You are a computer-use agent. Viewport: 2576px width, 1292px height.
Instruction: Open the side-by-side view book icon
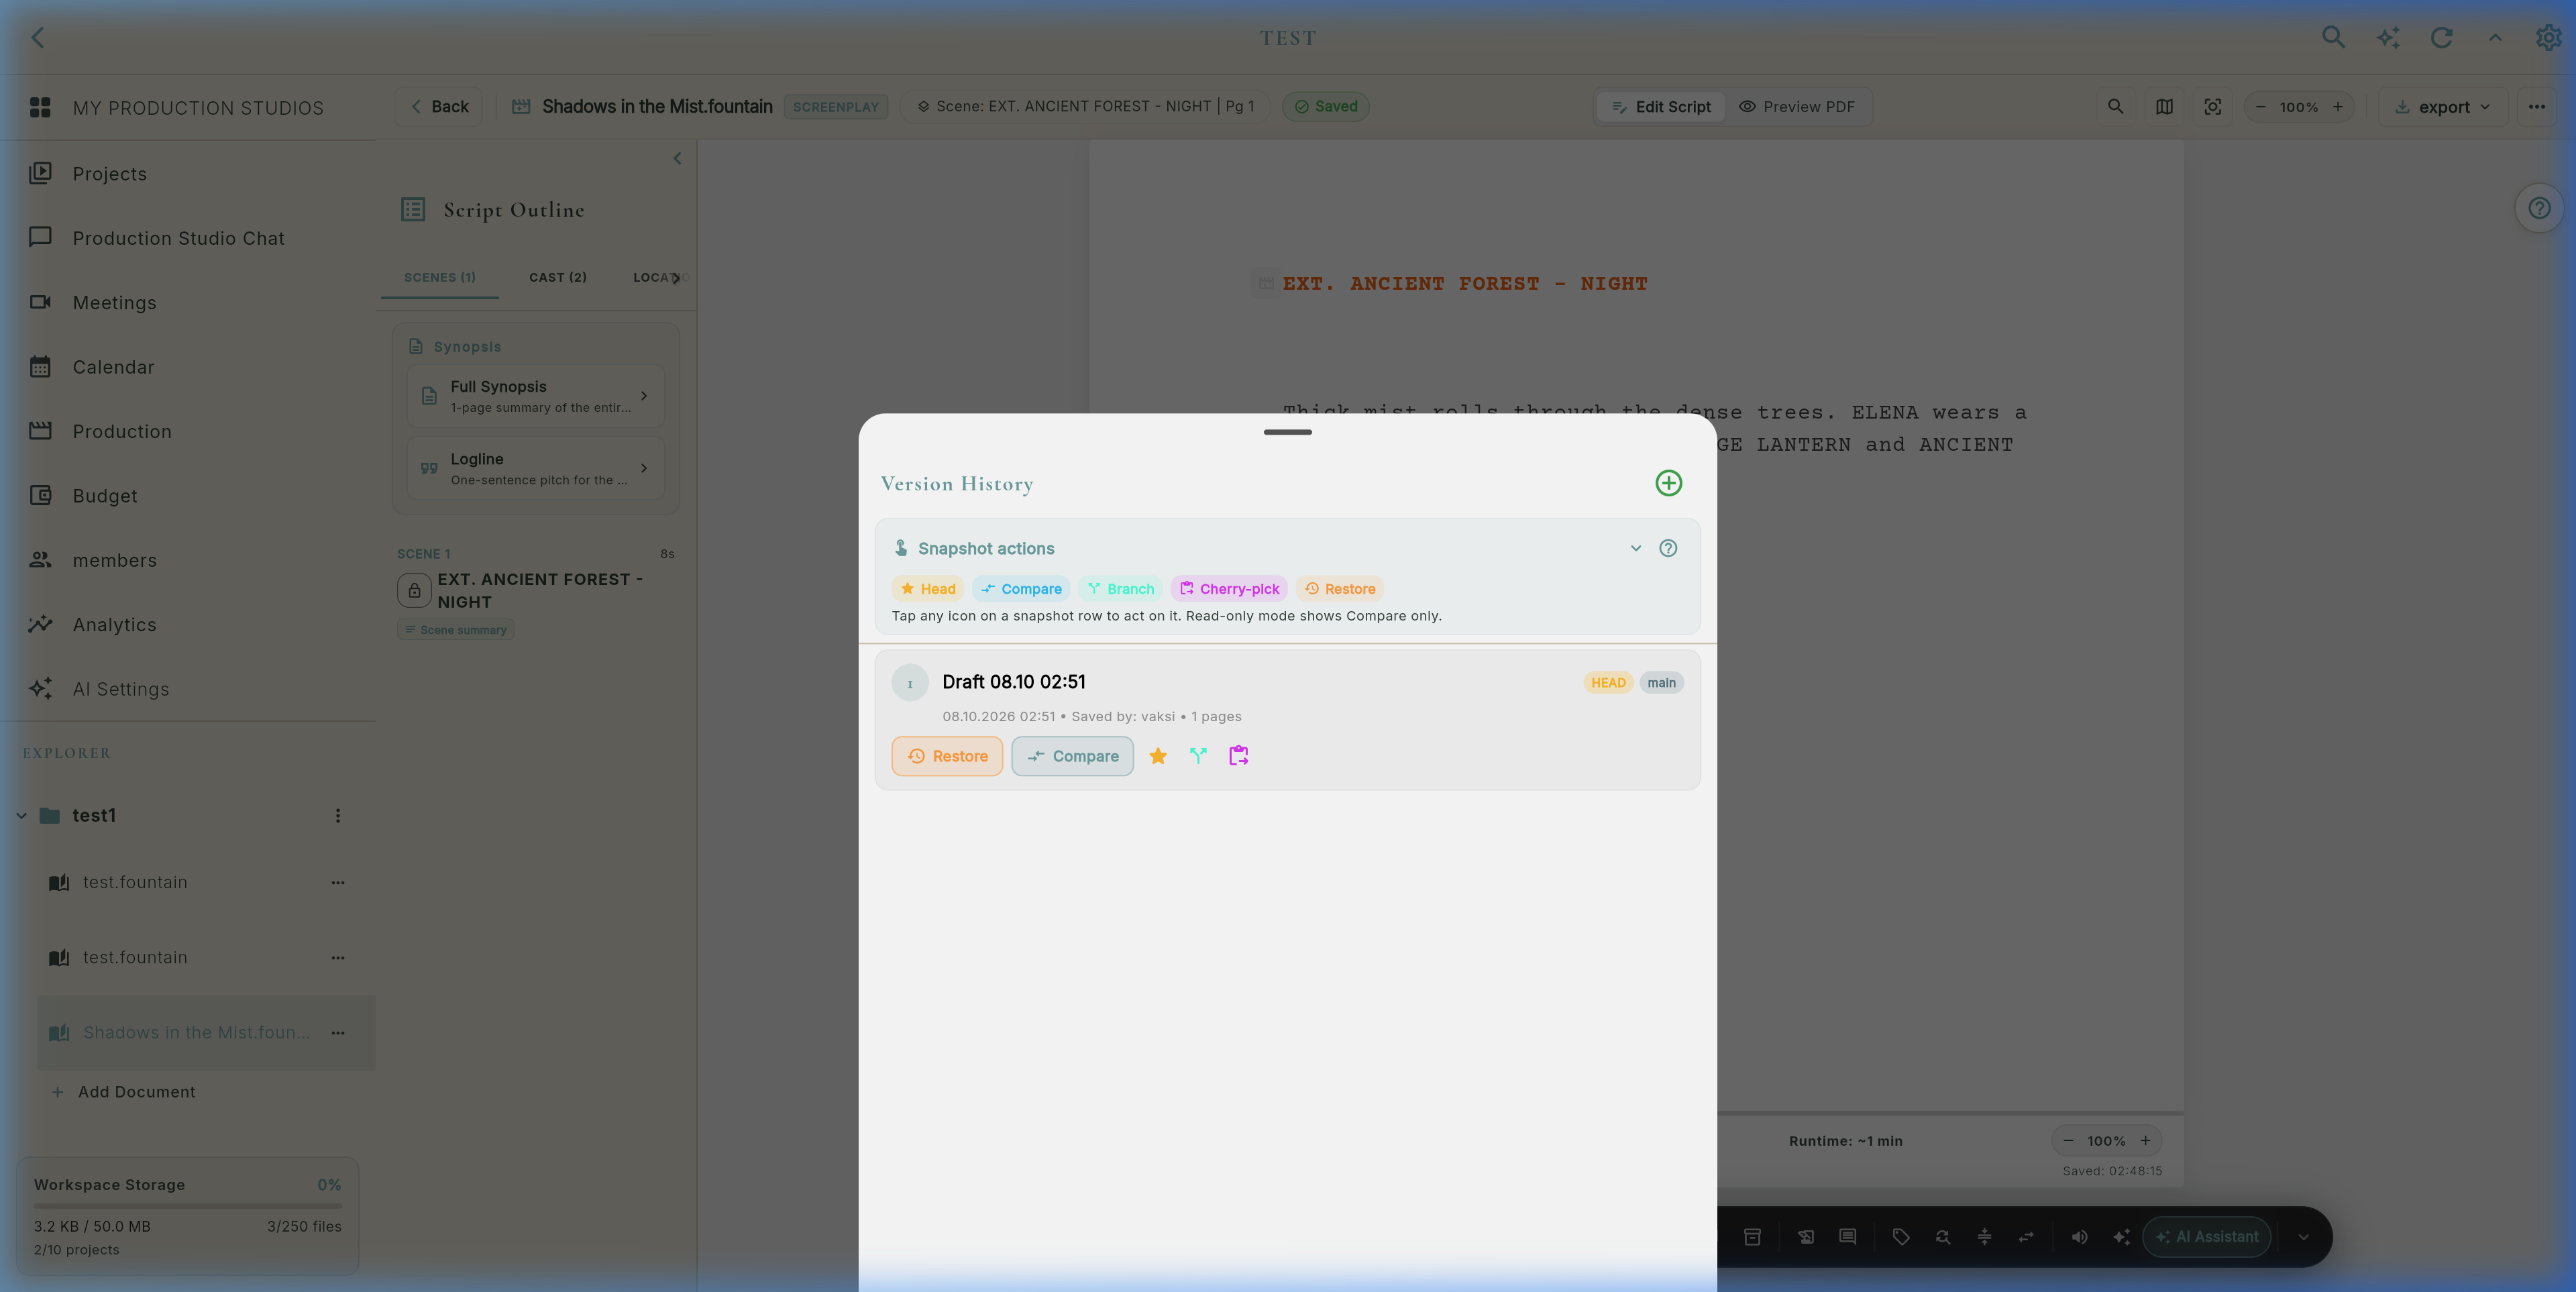tap(2164, 107)
